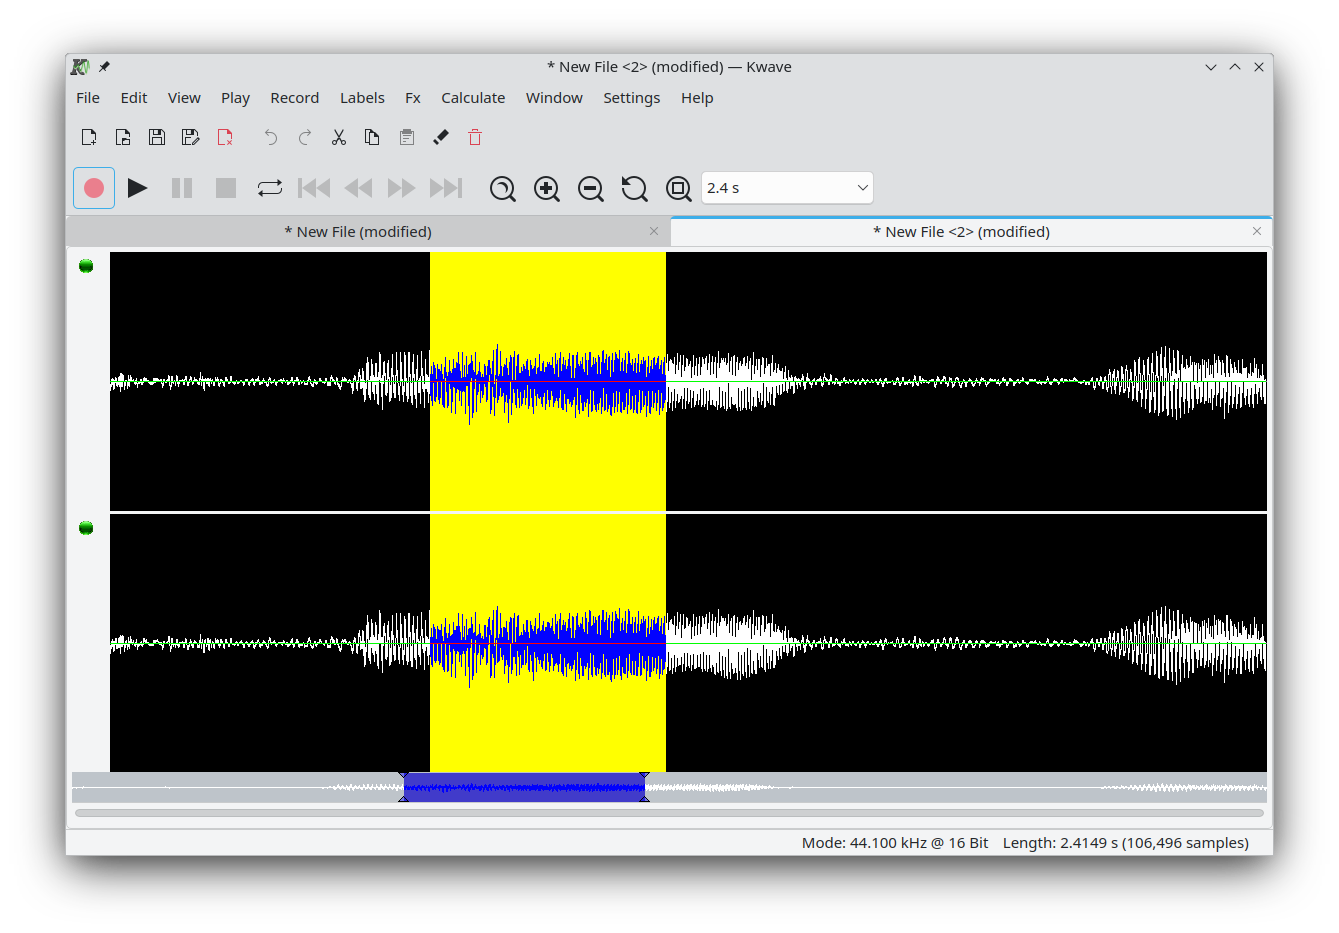
Task: Click the red Record button
Action: point(94,188)
